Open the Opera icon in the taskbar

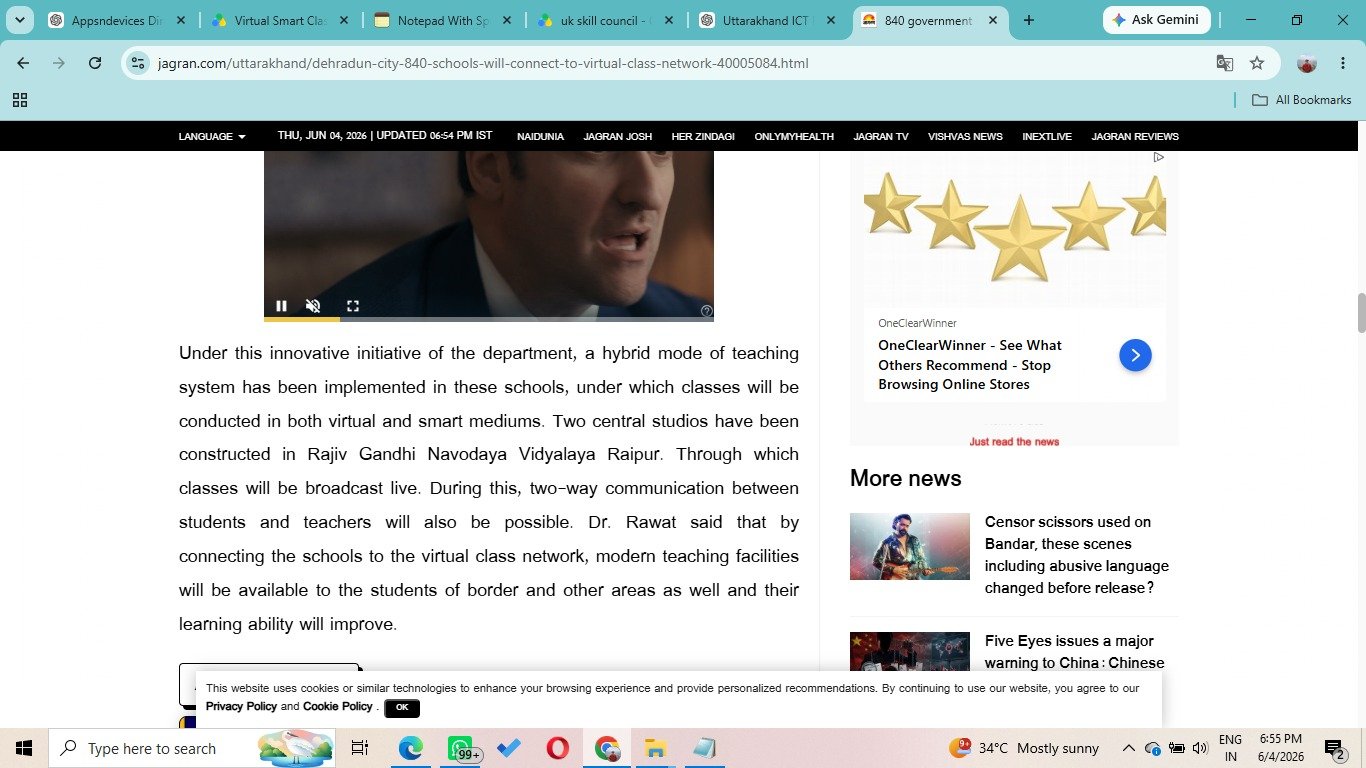[558, 748]
